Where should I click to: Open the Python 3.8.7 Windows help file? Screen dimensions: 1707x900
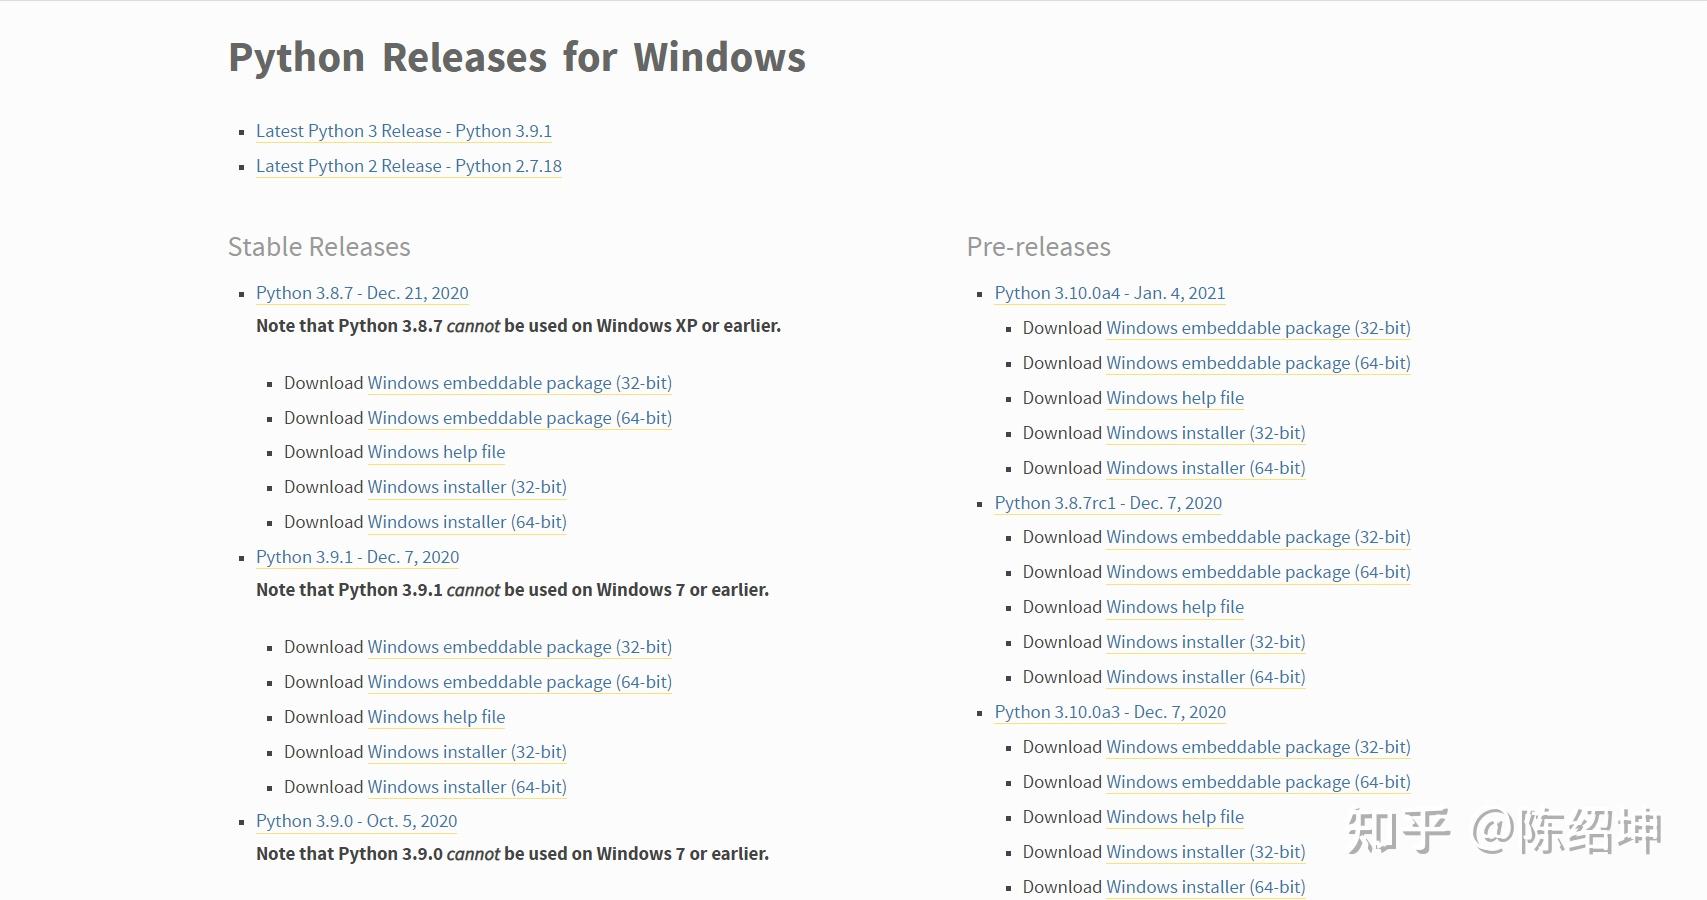(436, 452)
